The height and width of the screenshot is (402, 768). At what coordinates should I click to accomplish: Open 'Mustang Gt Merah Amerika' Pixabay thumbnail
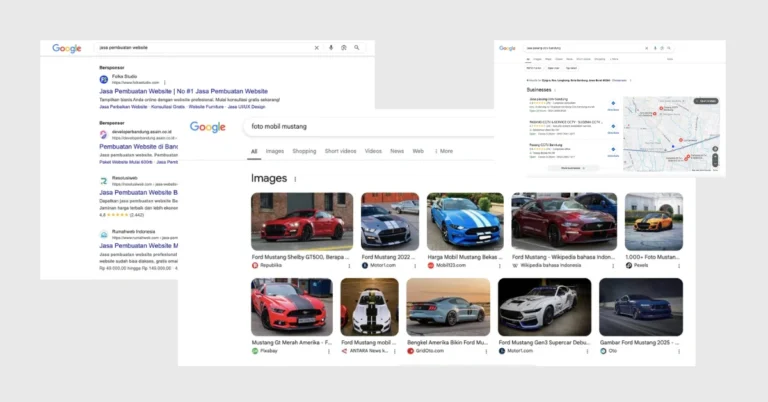291,307
